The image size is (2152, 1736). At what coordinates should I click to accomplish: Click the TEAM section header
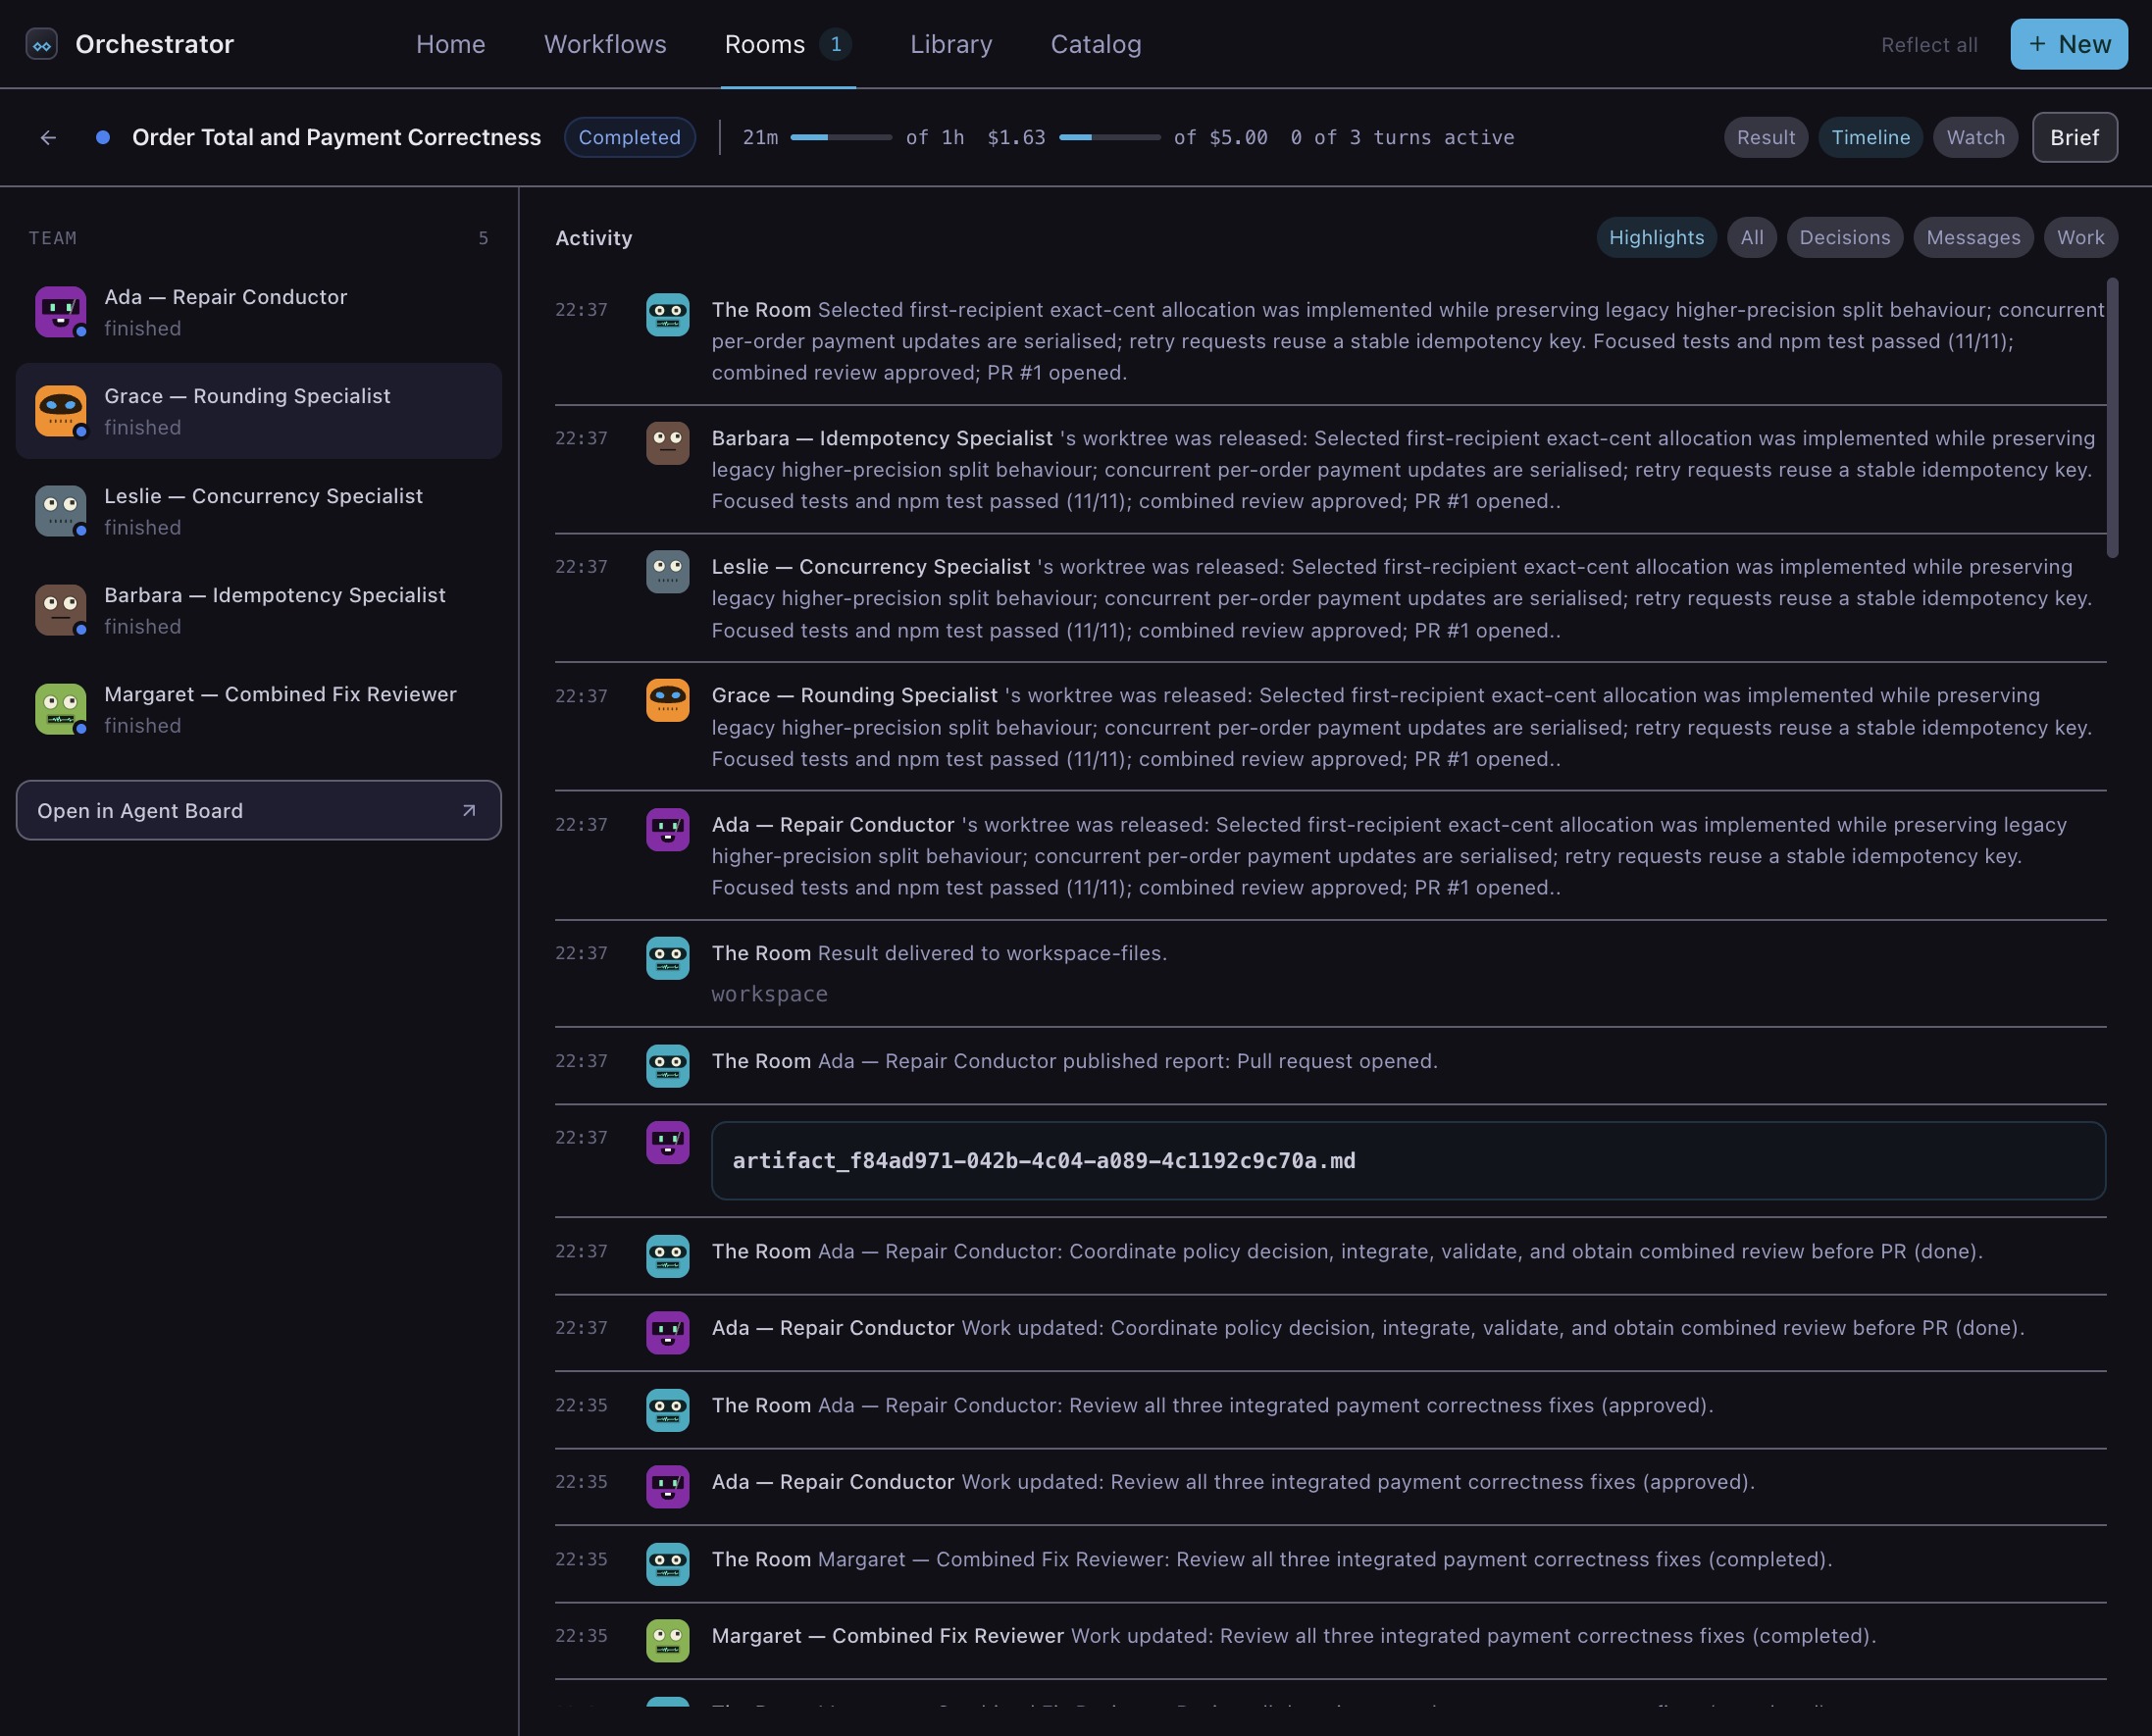click(53, 238)
